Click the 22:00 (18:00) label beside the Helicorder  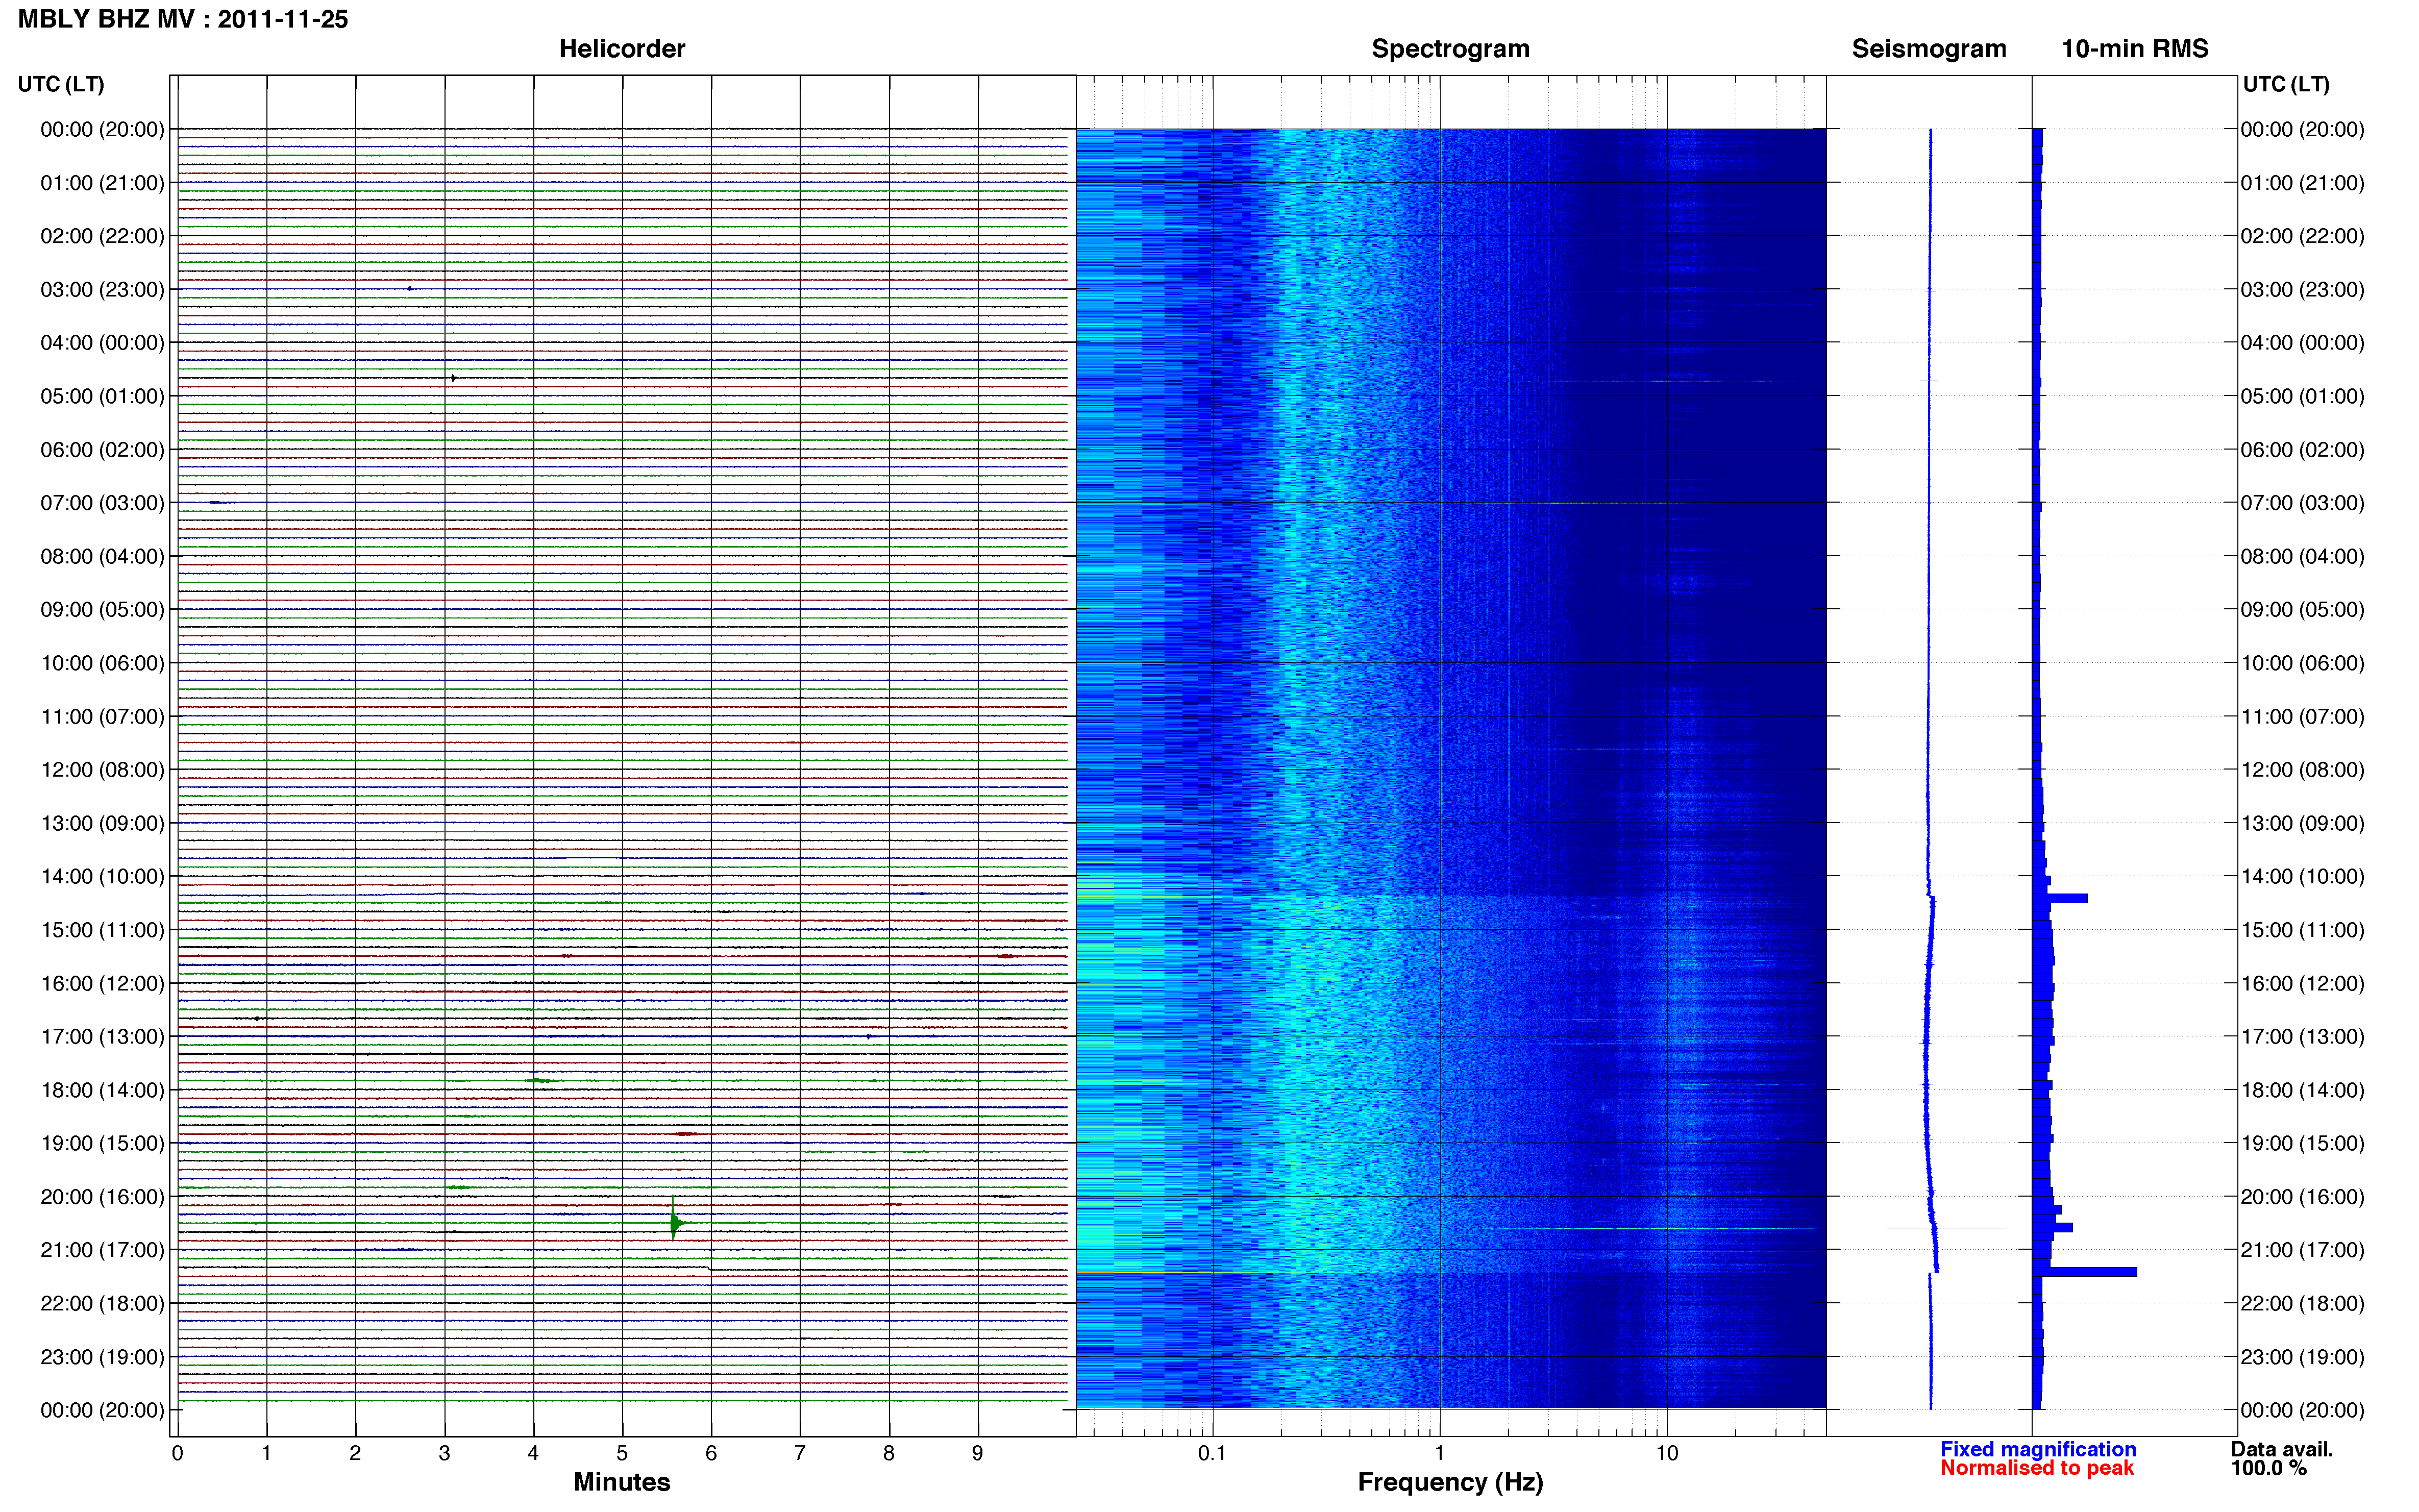click(x=102, y=1304)
